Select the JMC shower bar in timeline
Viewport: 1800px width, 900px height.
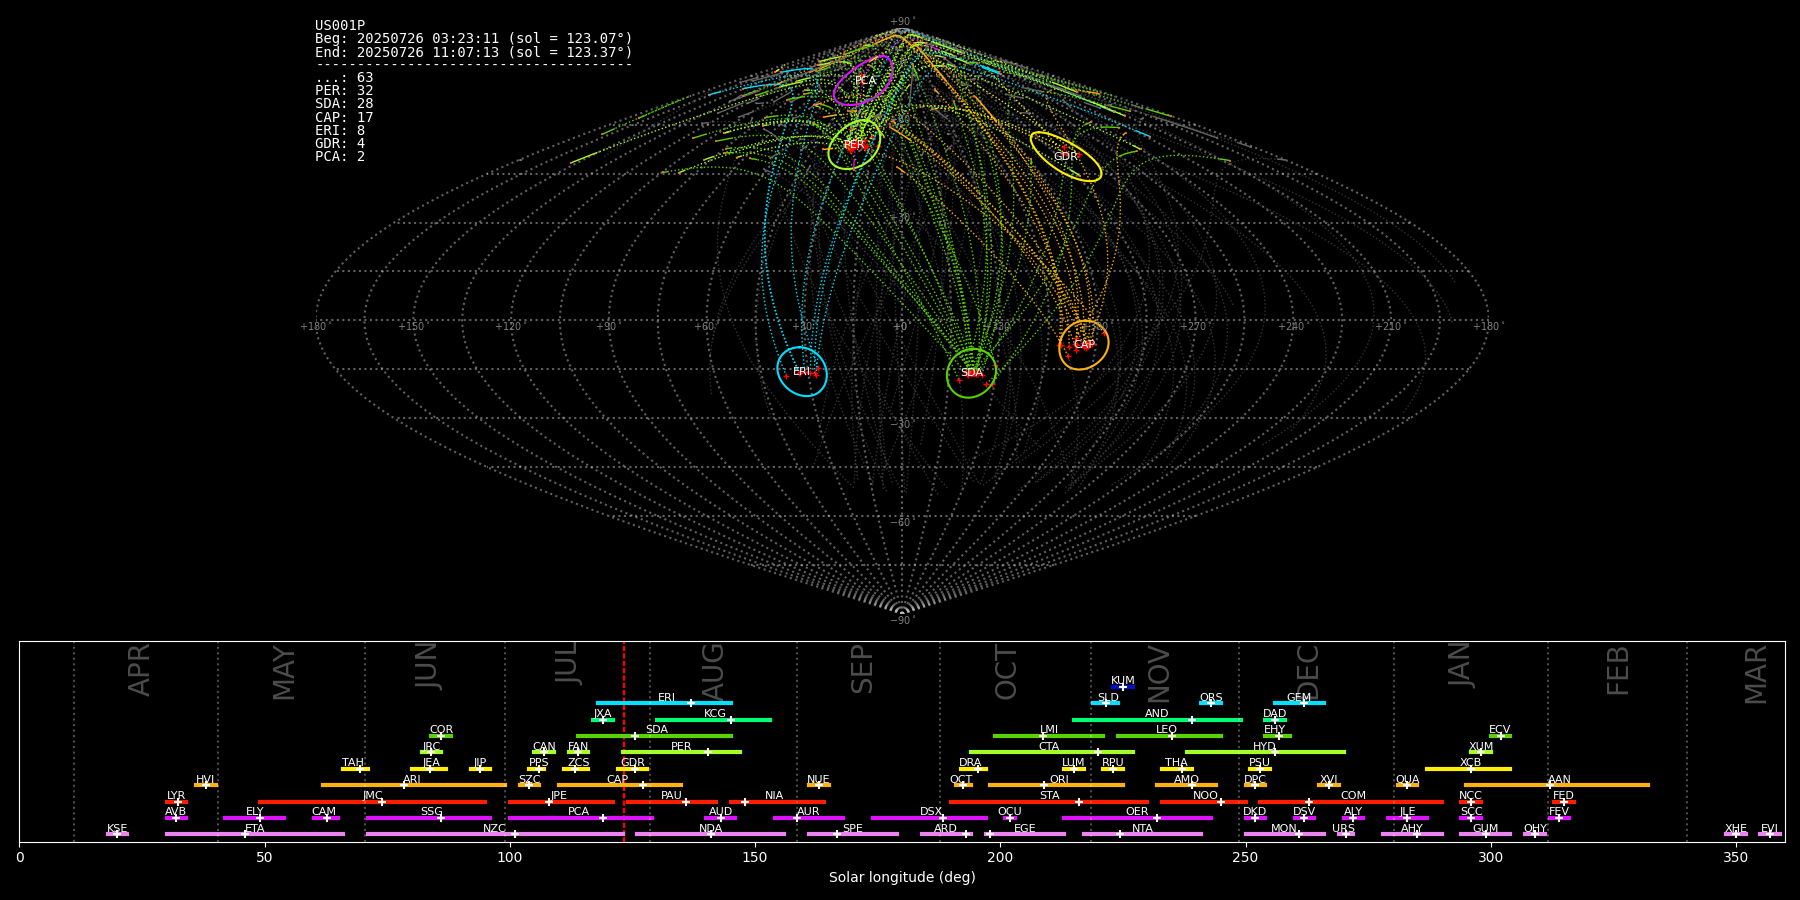click(373, 802)
